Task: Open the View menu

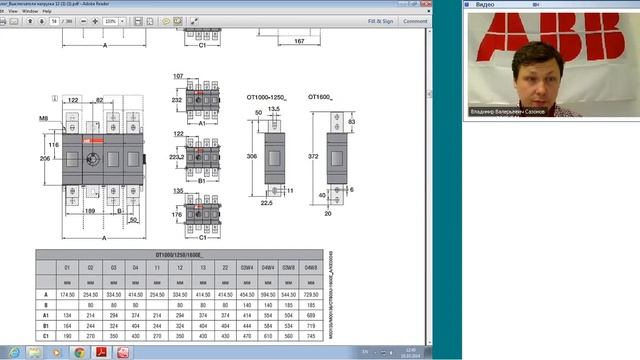Action: point(13,11)
